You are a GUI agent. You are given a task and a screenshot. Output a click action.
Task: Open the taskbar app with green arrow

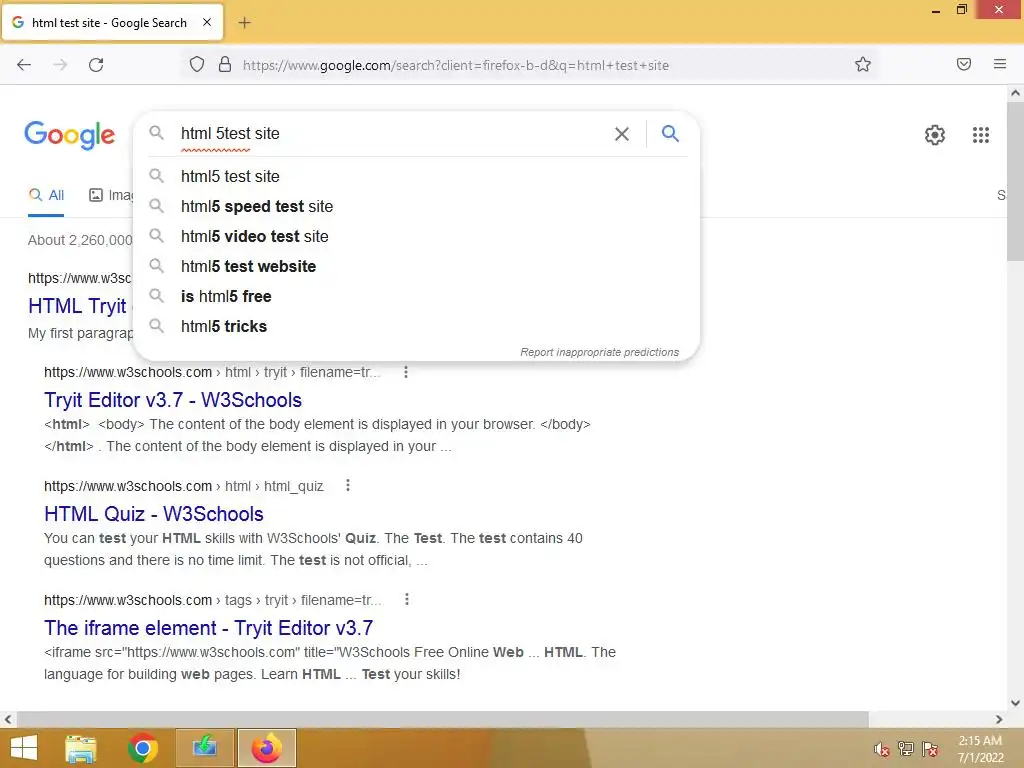point(204,748)
